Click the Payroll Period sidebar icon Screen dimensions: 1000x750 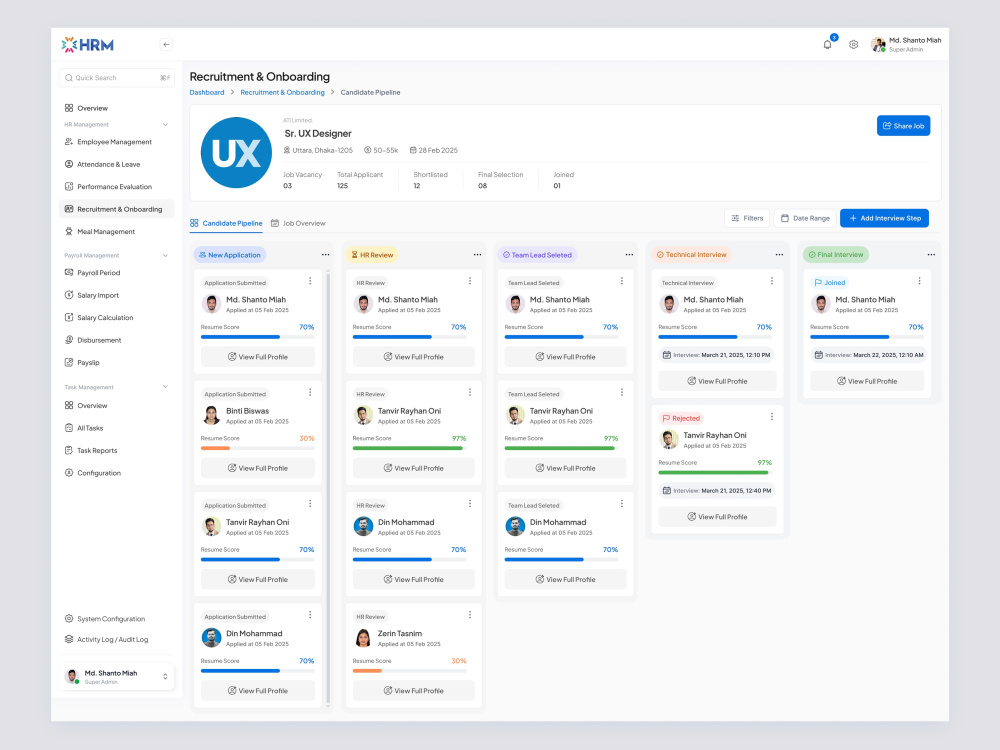click(69, 272)
